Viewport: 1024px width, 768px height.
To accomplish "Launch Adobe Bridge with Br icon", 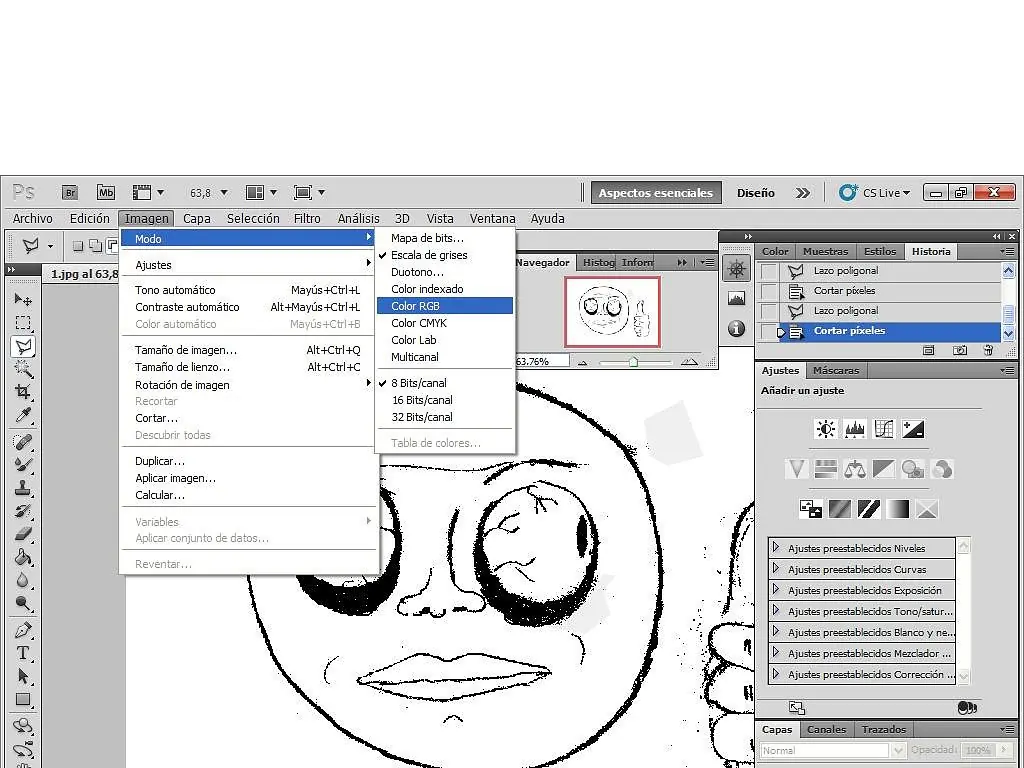I will click(x=70, y=193).
